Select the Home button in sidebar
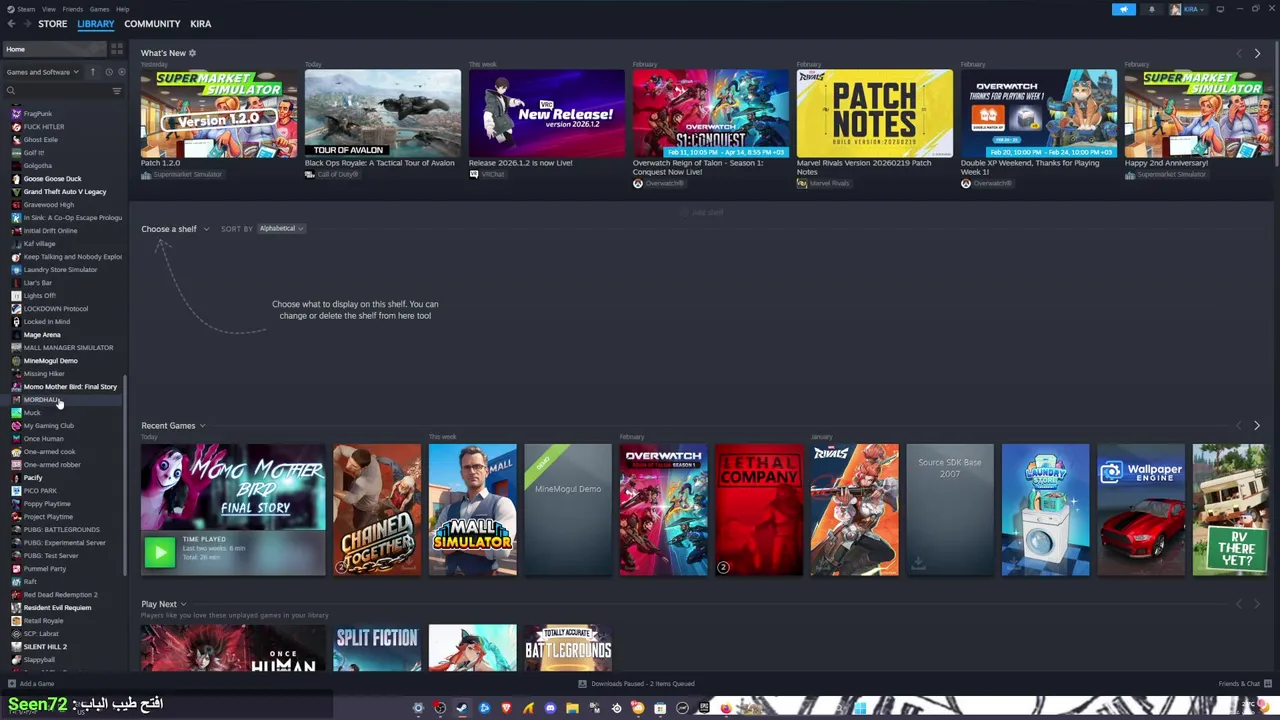This screenshot has height=720, width=1280. tap(54, 49)
